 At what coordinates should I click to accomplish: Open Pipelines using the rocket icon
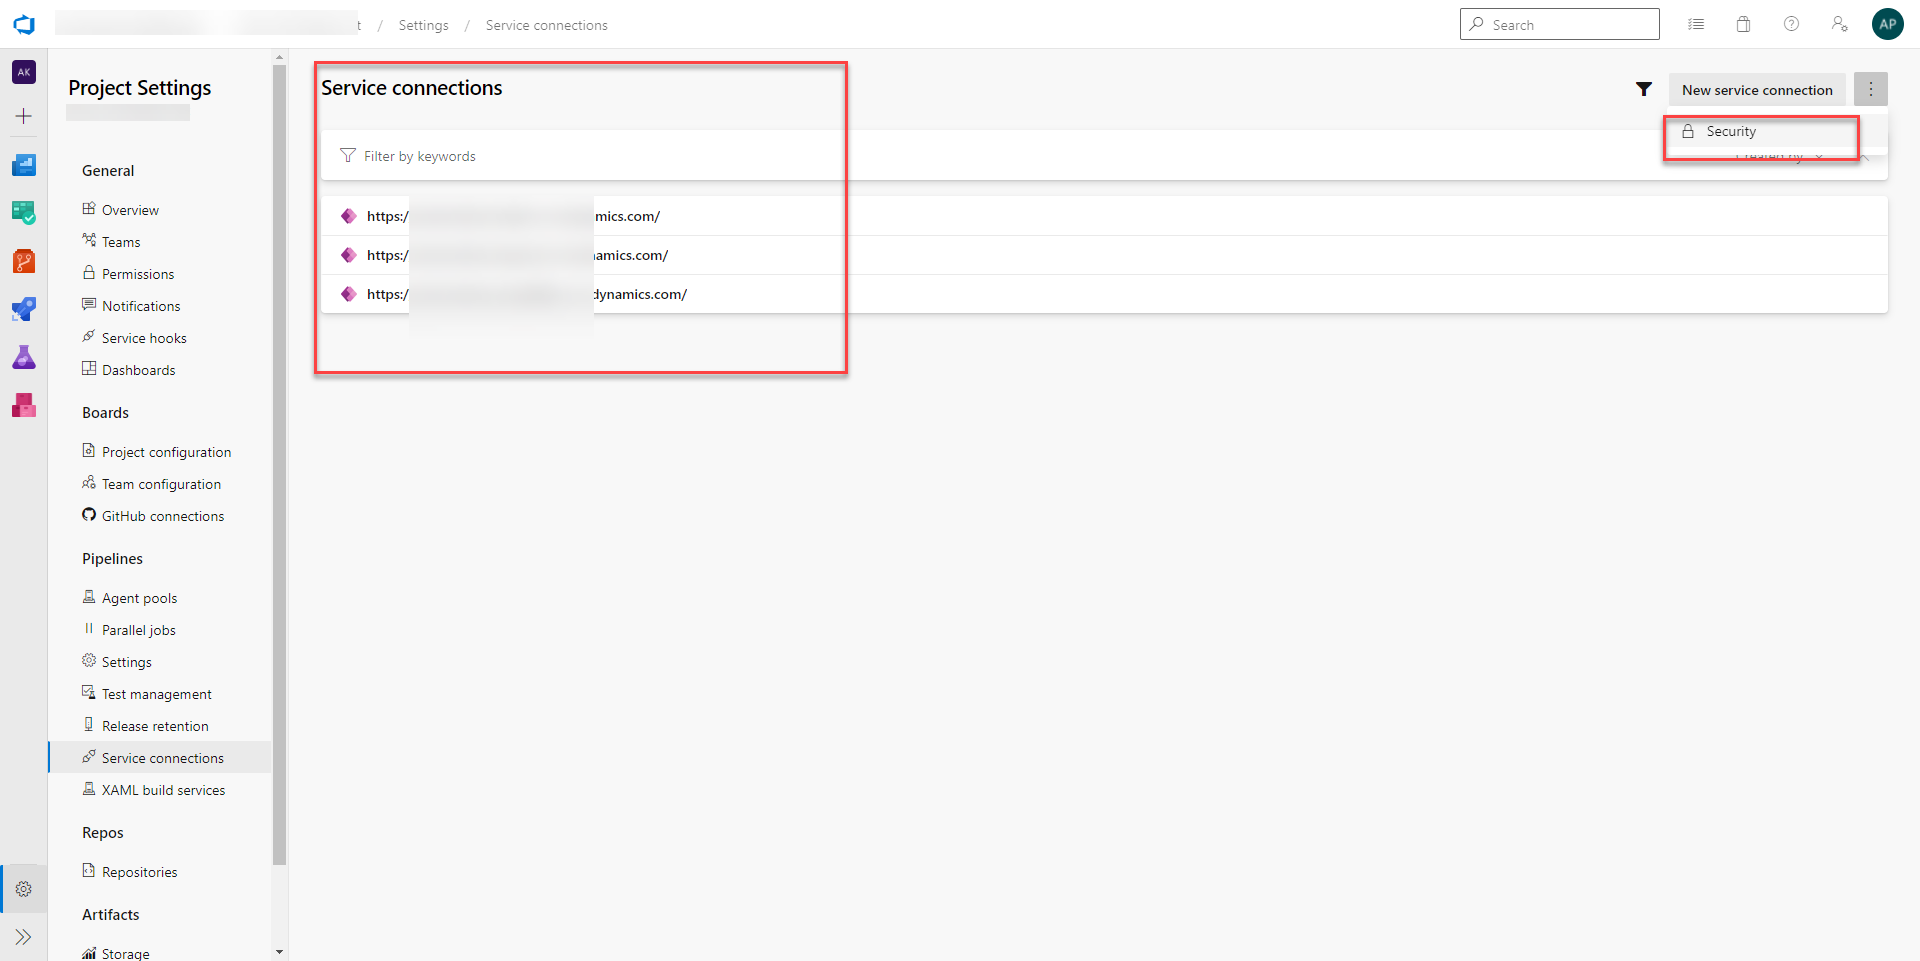click(x=24, y=309)
